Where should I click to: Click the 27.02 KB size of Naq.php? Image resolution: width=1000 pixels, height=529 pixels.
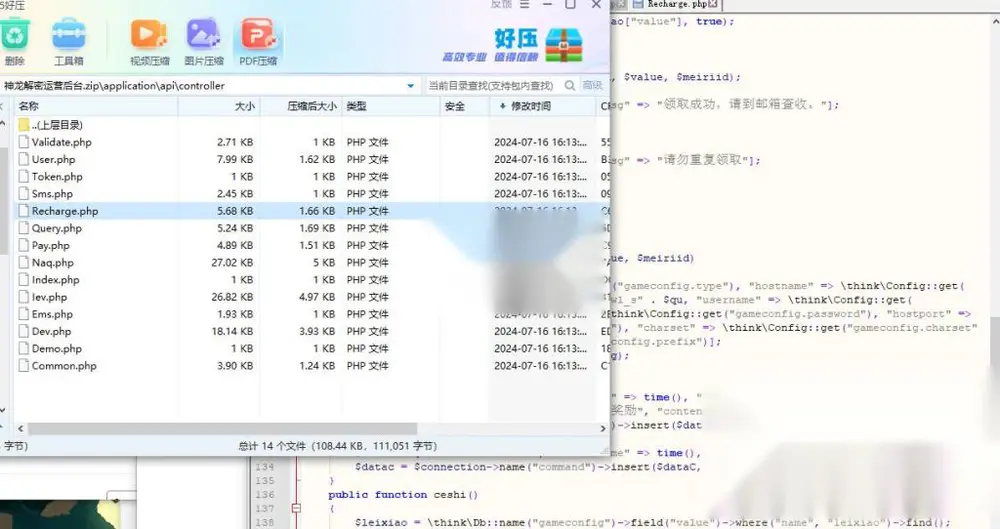click(x=232, y=262)
